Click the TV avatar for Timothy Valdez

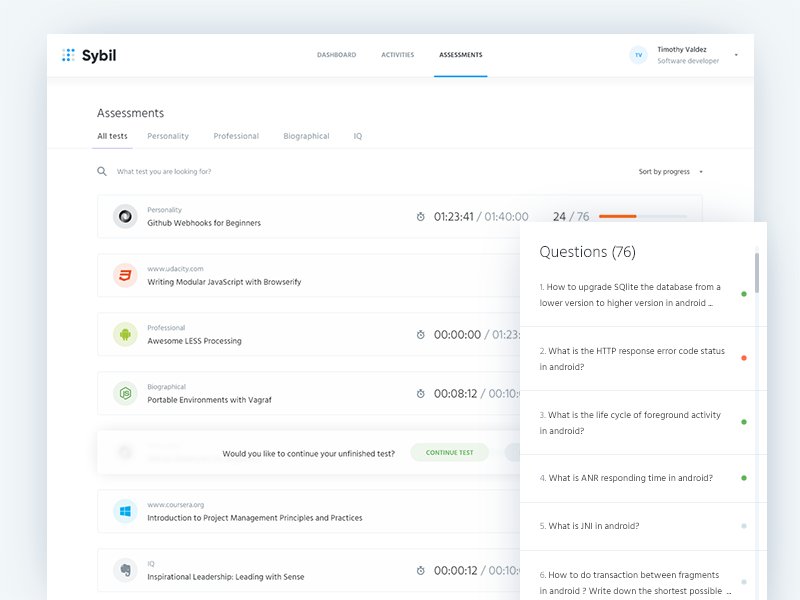pyautogui.click(x=638, y=55)
